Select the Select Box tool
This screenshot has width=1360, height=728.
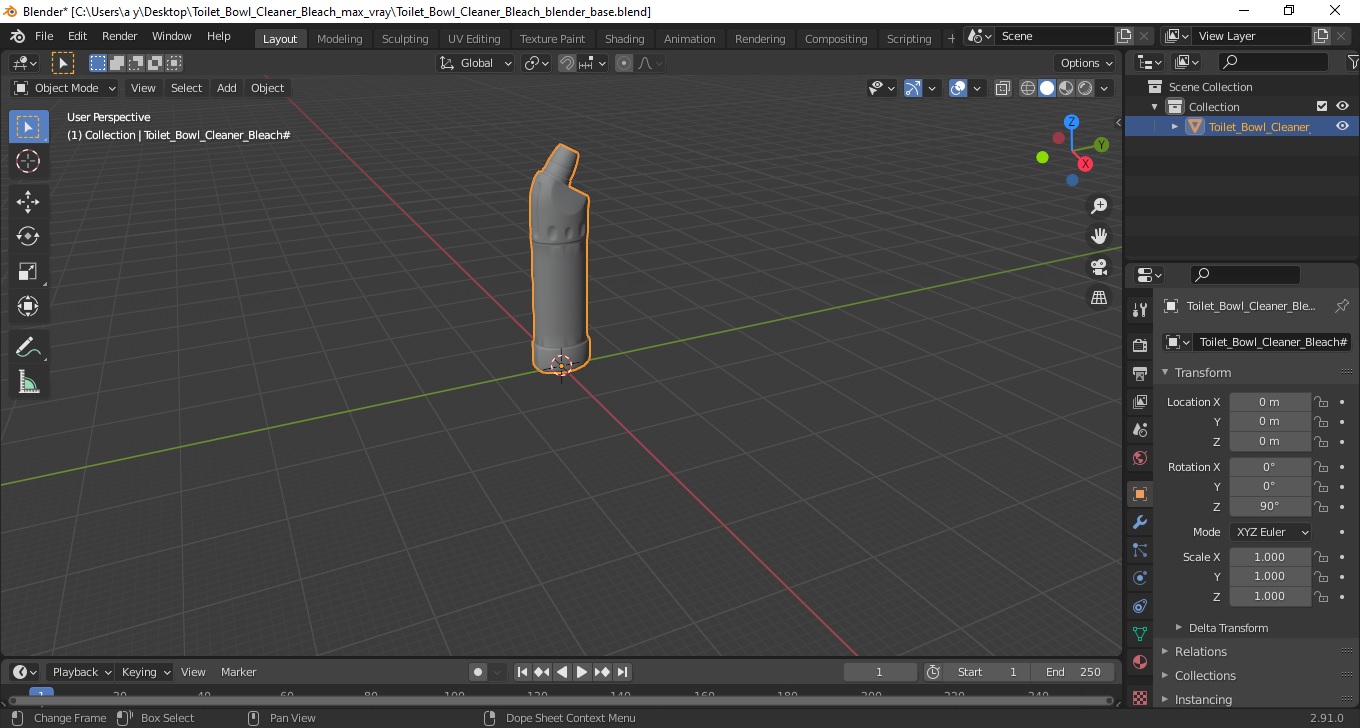28,126
